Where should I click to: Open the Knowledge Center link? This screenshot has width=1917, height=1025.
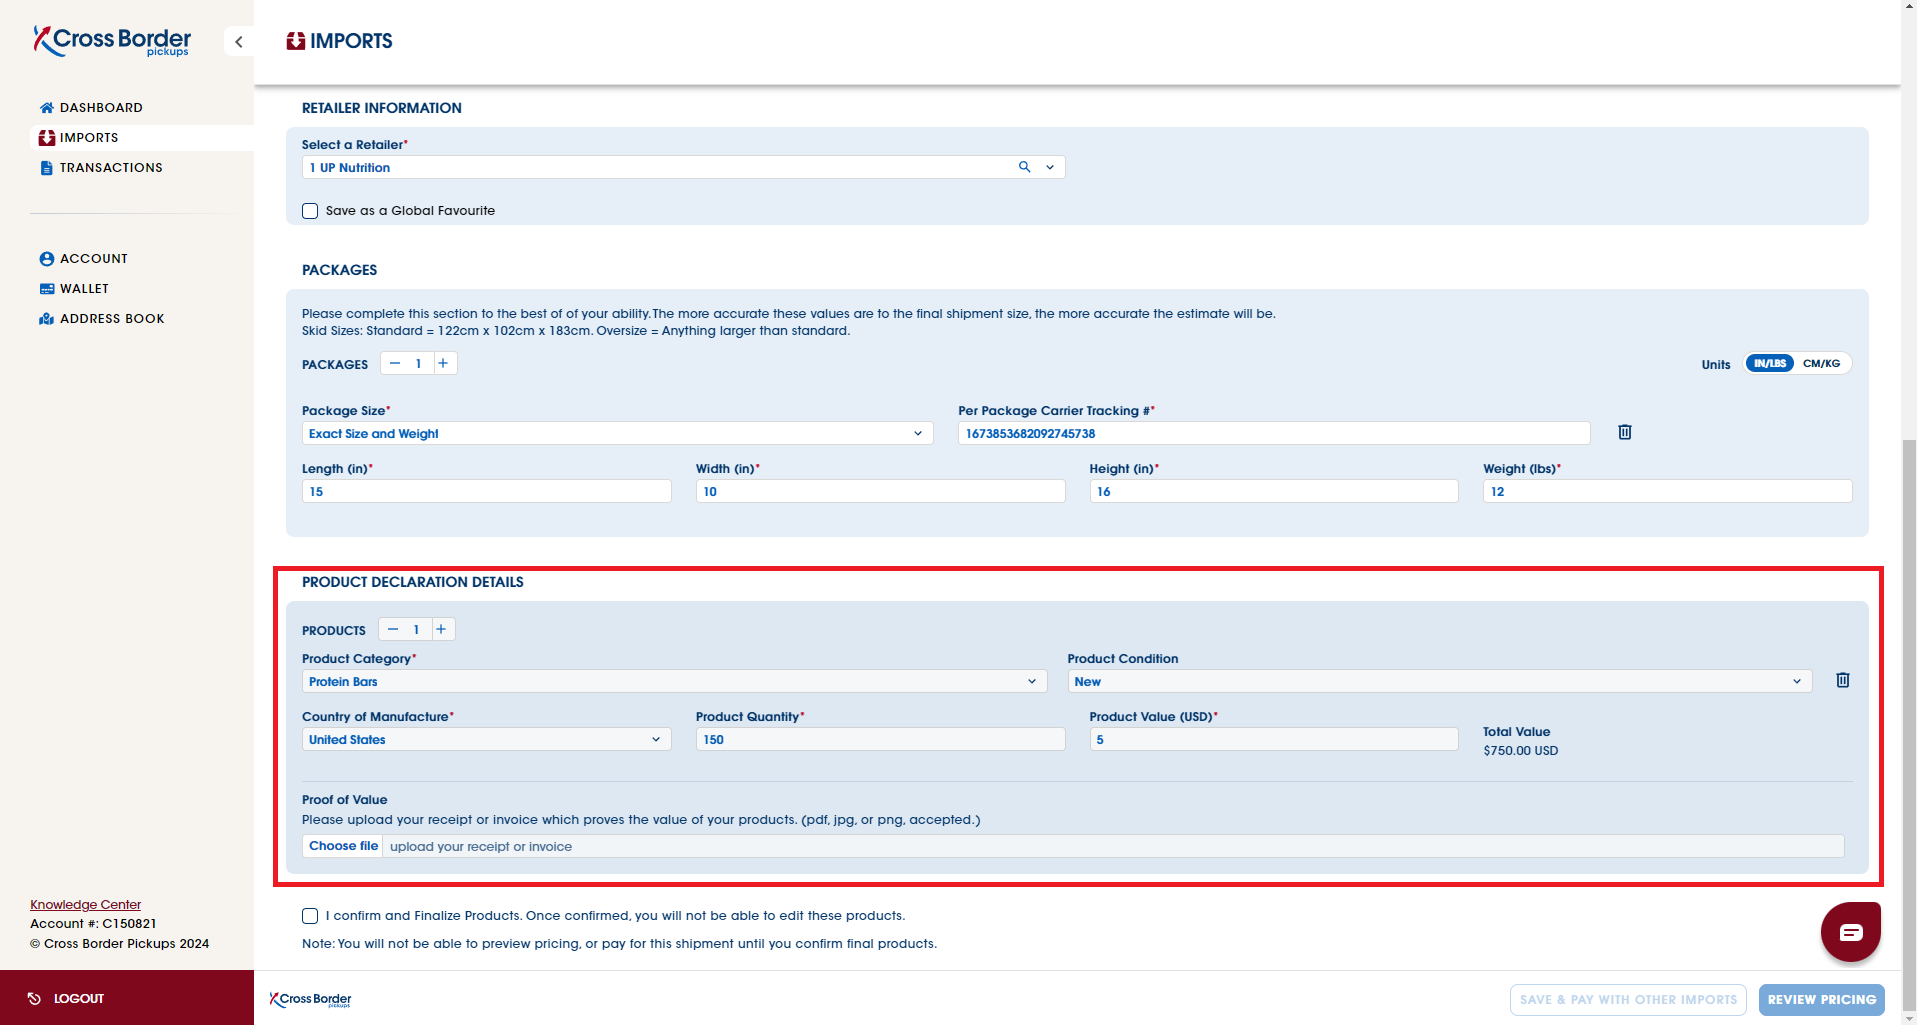pyautogui.click(x=85, y=905)
